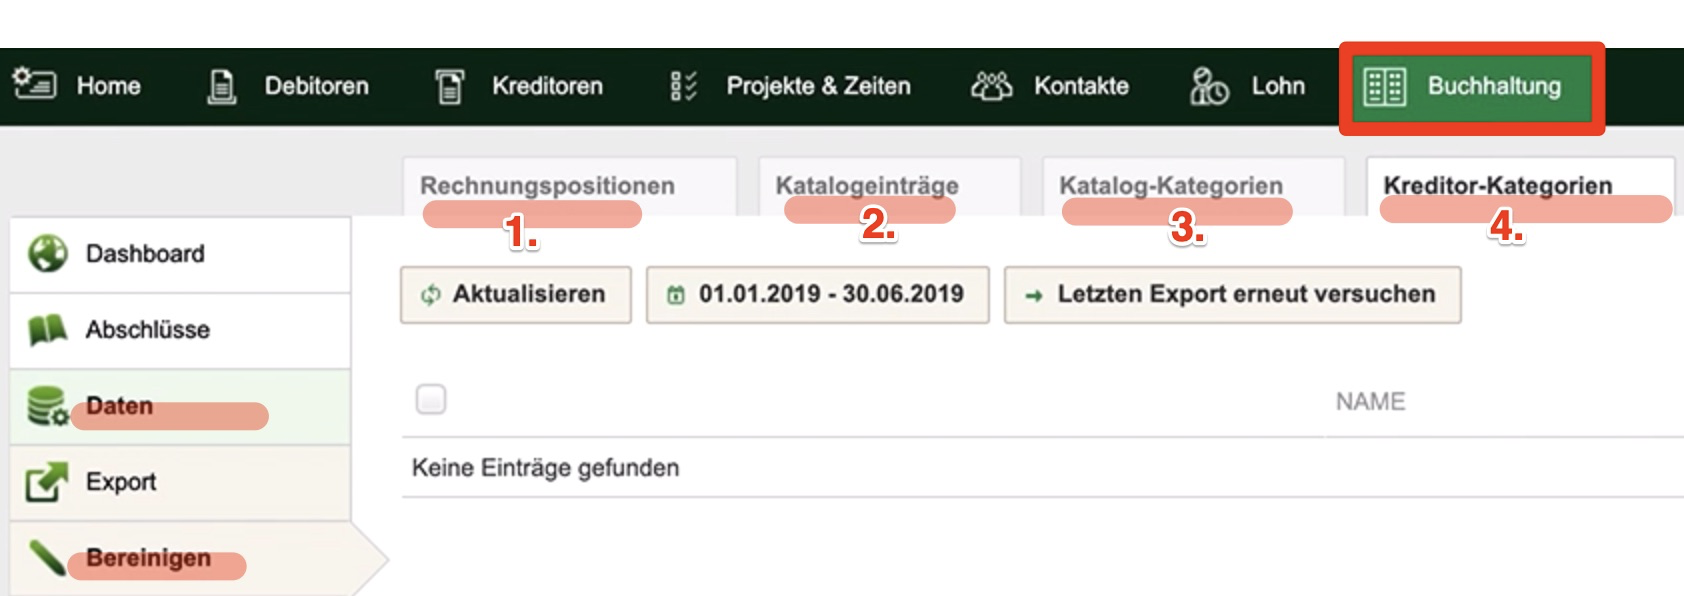
Task: Click the Daten database icon
Action: tap(47, 405)
